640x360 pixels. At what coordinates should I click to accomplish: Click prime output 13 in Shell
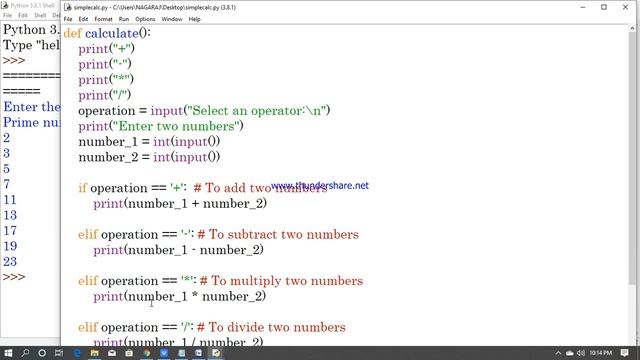click(x=10, y=215)
